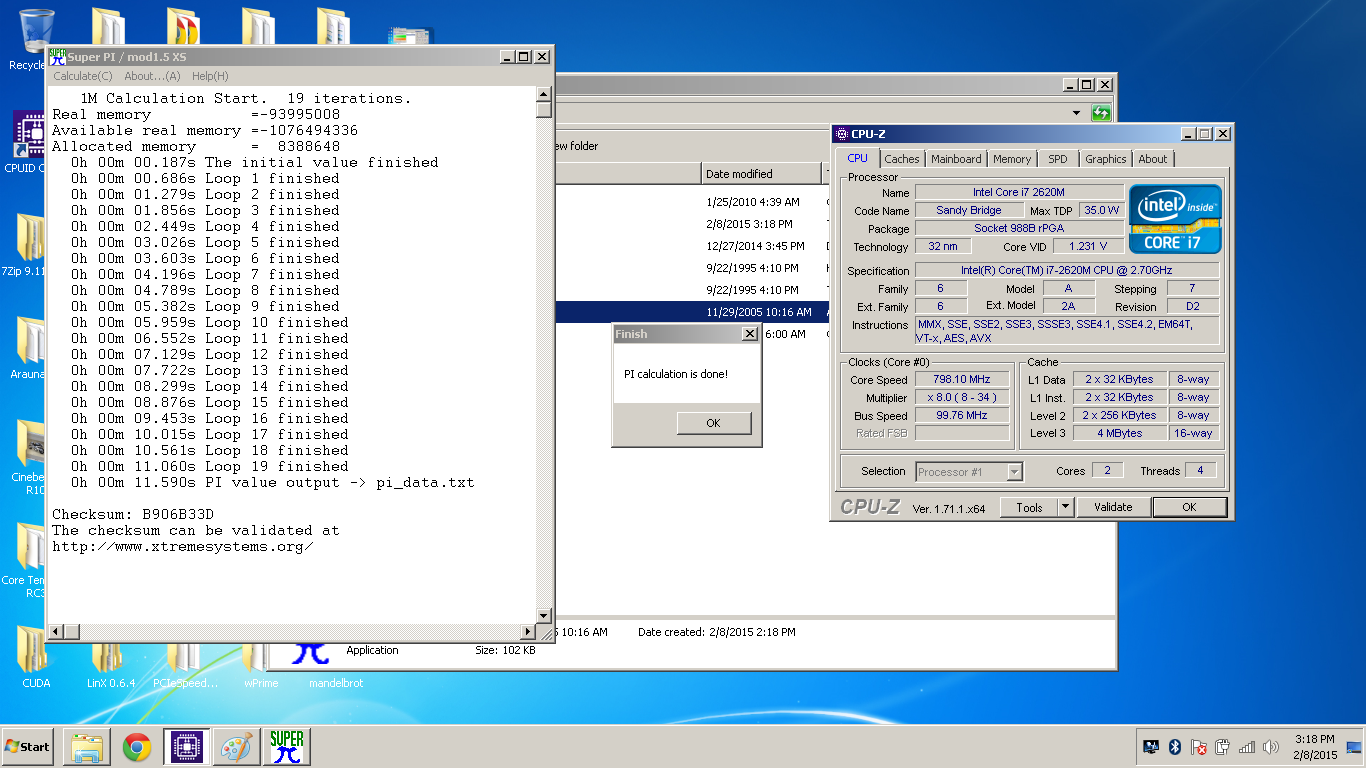This screenshot has height=768, width=1366.
Task: Click the Multiplier value x 8.0 ( 8 - 34 )
Action: (x=962, y=398)
